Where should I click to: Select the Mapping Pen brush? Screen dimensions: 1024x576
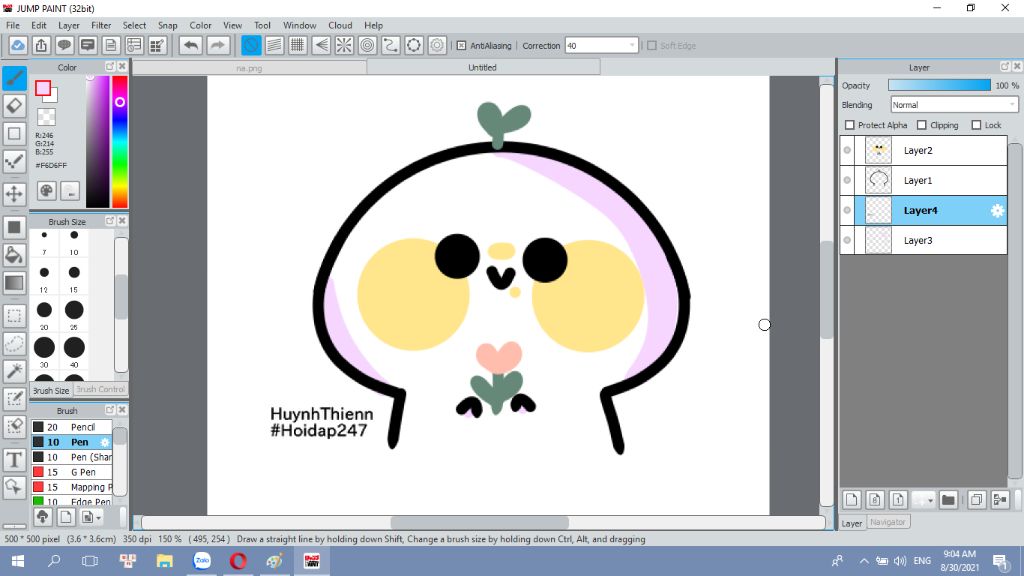(x=72, y=487)
